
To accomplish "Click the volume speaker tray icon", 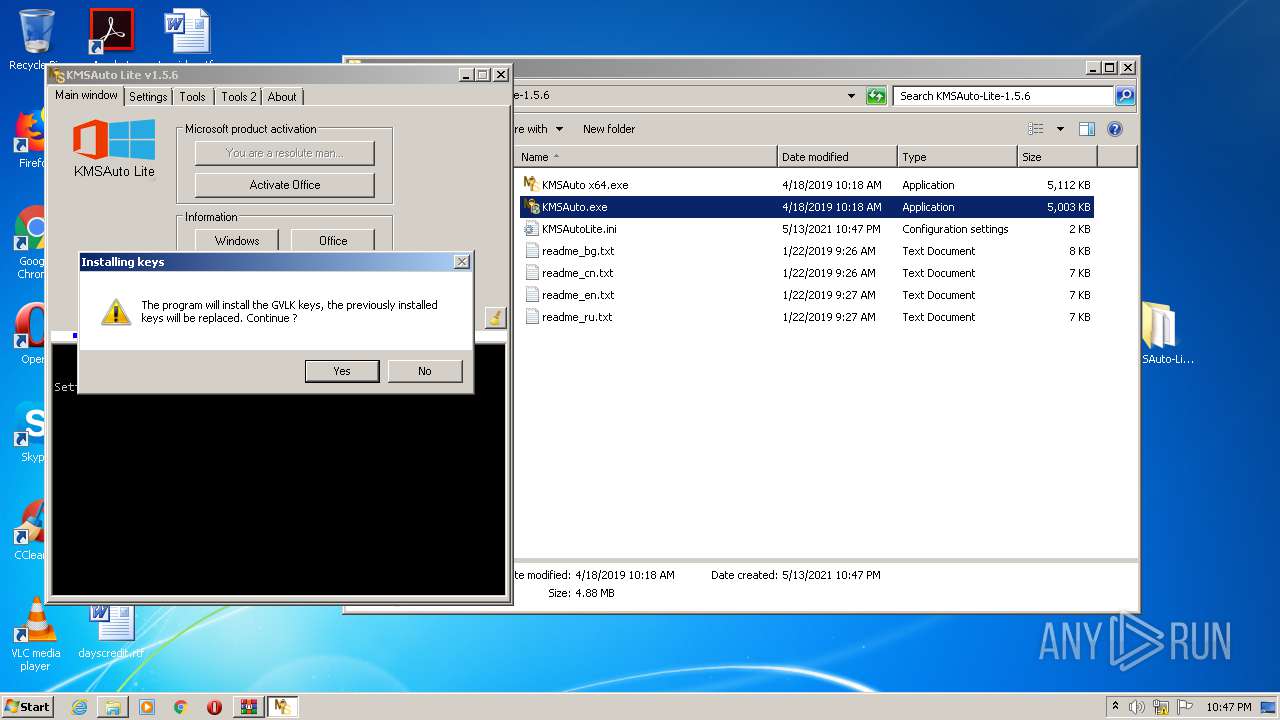I will point(1137,707).
